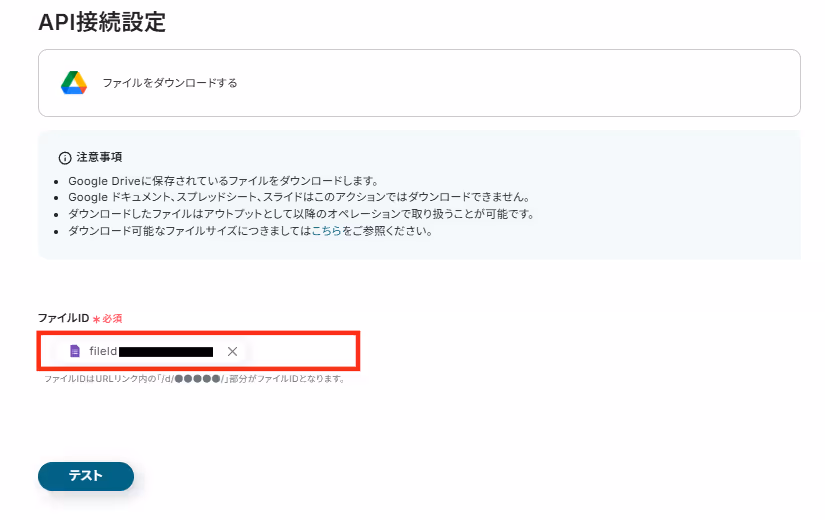
Task: Open the こちら link about file sizes
Action: click(x=326, y=231)
